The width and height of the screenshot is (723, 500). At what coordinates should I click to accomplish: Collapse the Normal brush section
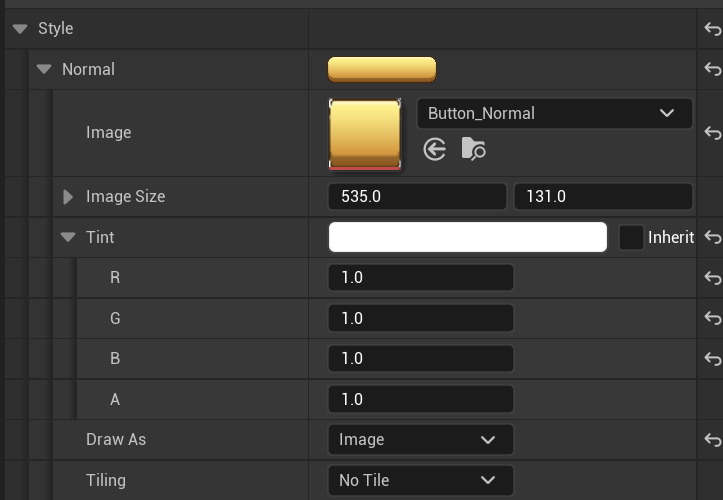[x=44, y=69]
